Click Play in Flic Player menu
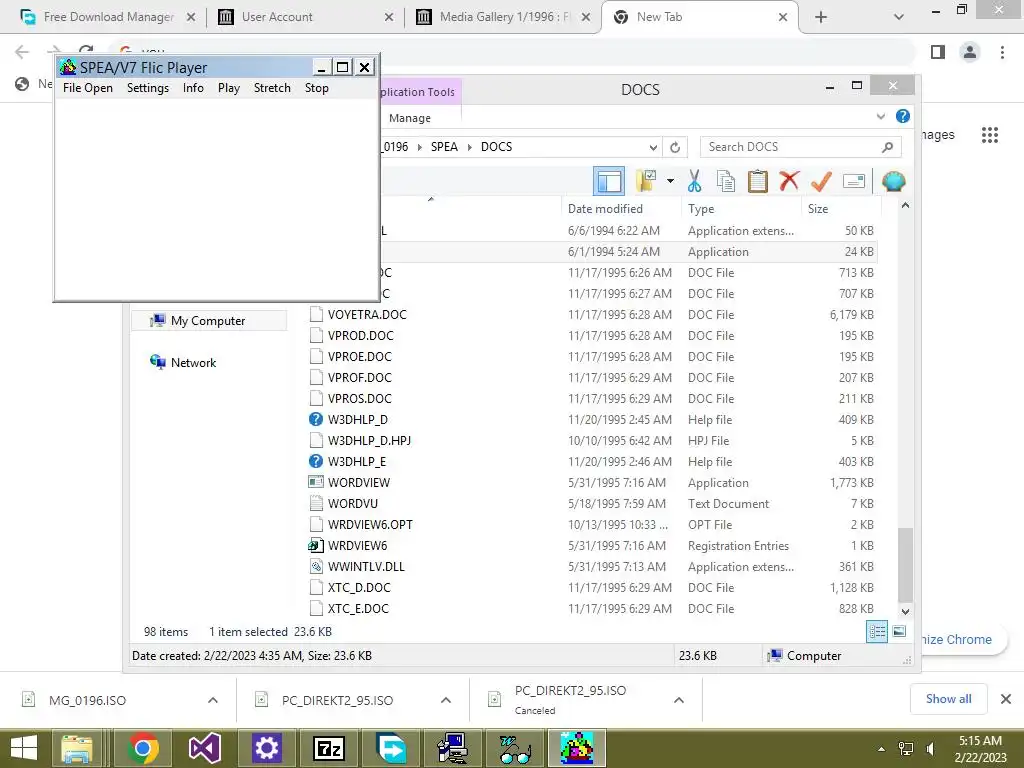This screenshot has width=1024, height=768. click(x=229, y=88)
